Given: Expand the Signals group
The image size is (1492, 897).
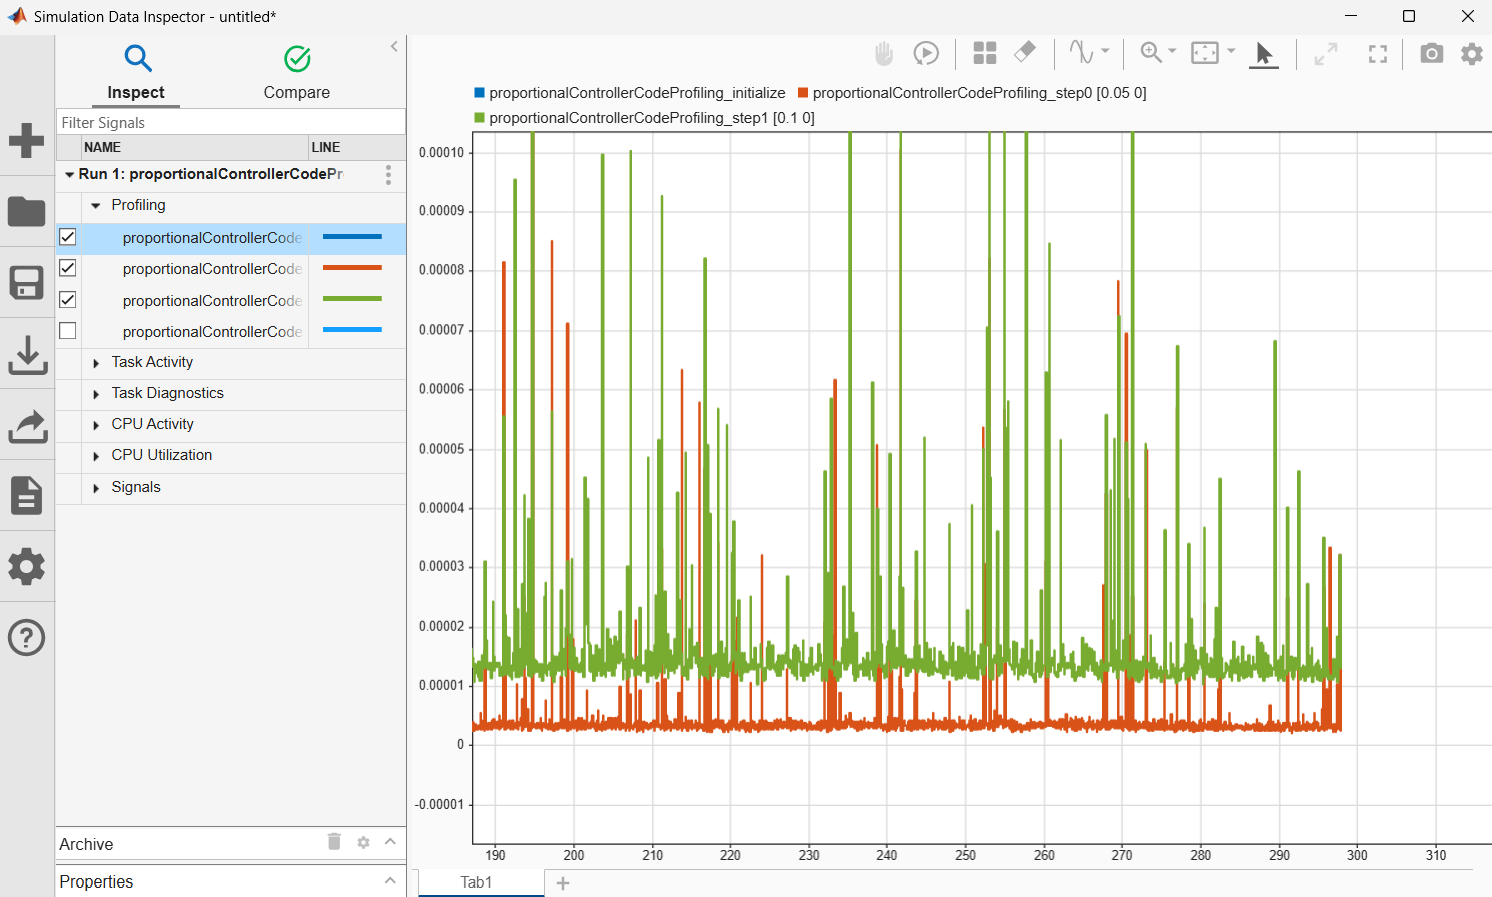Looking at the screenshot, I should 96,488.
